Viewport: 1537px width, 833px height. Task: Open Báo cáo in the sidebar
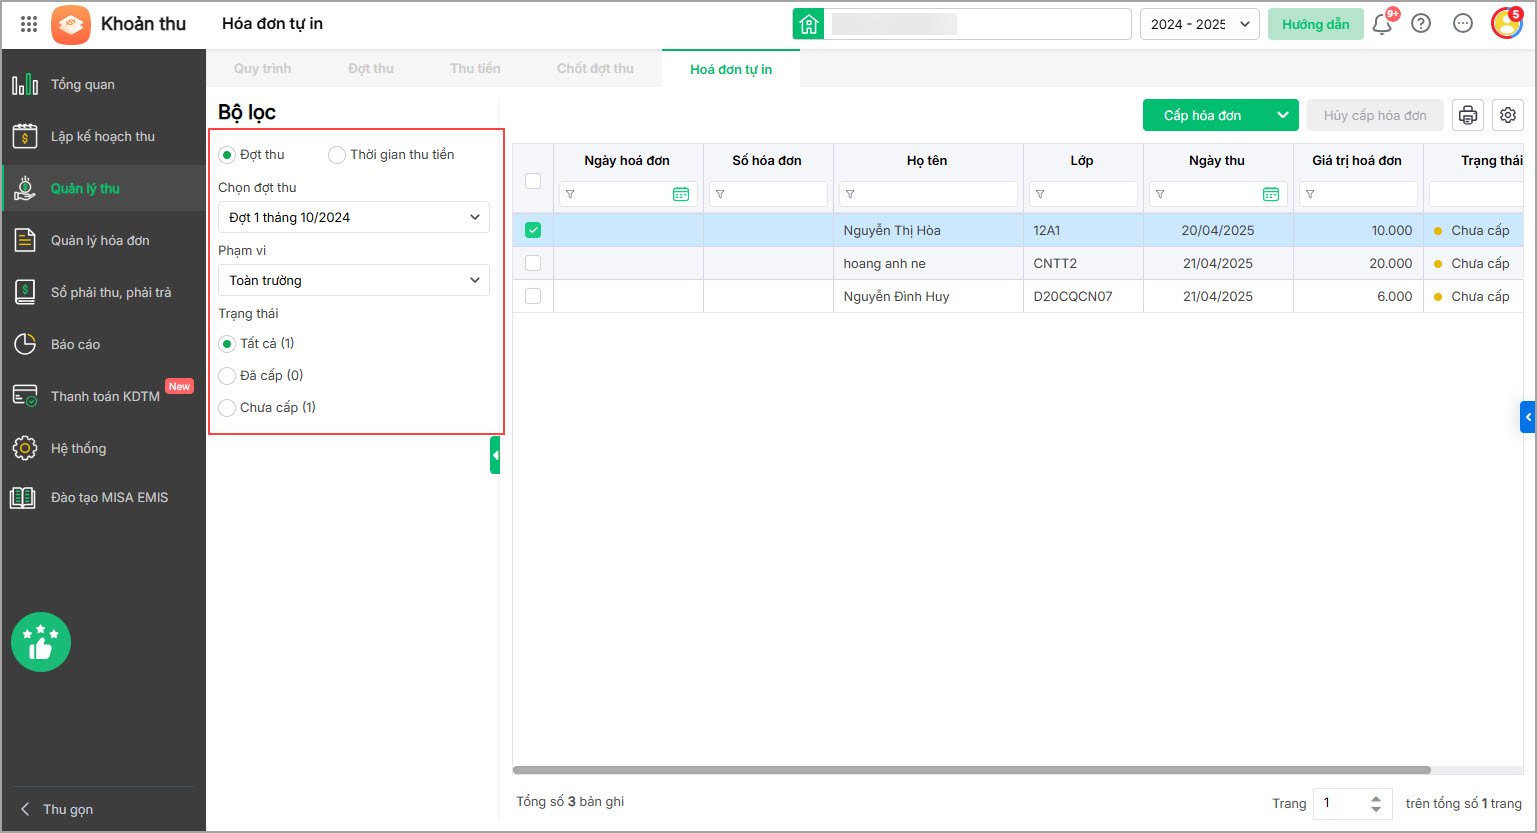point(104,344)
